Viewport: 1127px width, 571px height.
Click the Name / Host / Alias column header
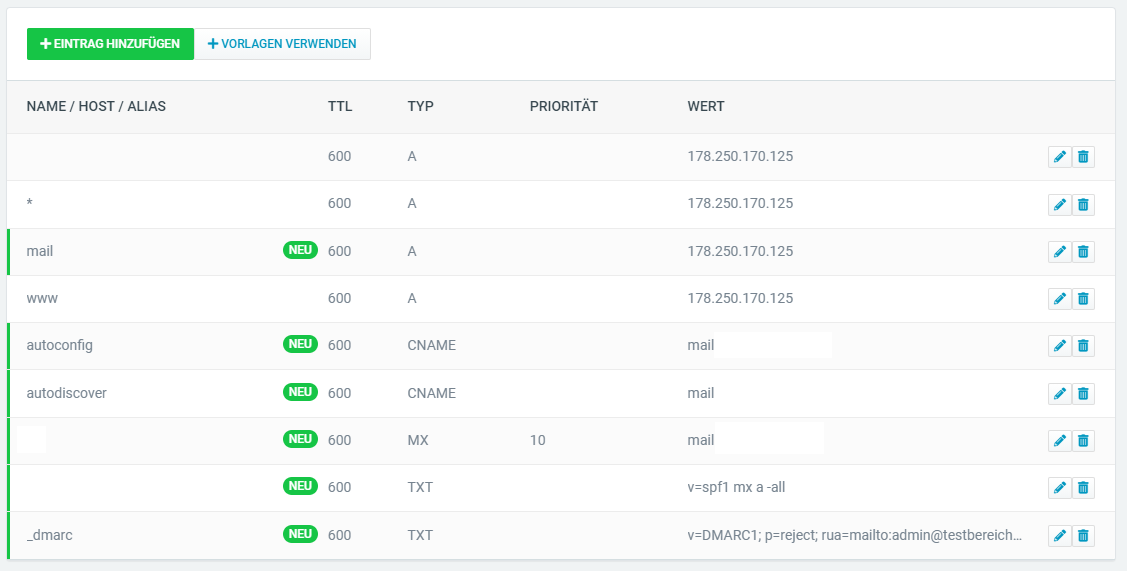tap(96, 107)
